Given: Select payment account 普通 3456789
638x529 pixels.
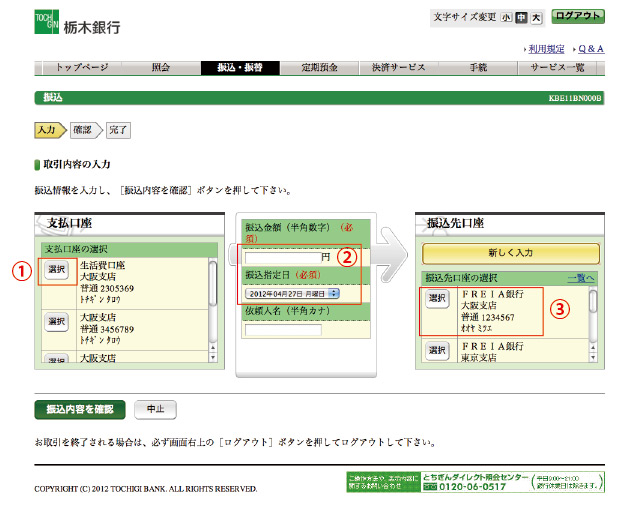Looking at the screenshot, I should pos(56,320).
